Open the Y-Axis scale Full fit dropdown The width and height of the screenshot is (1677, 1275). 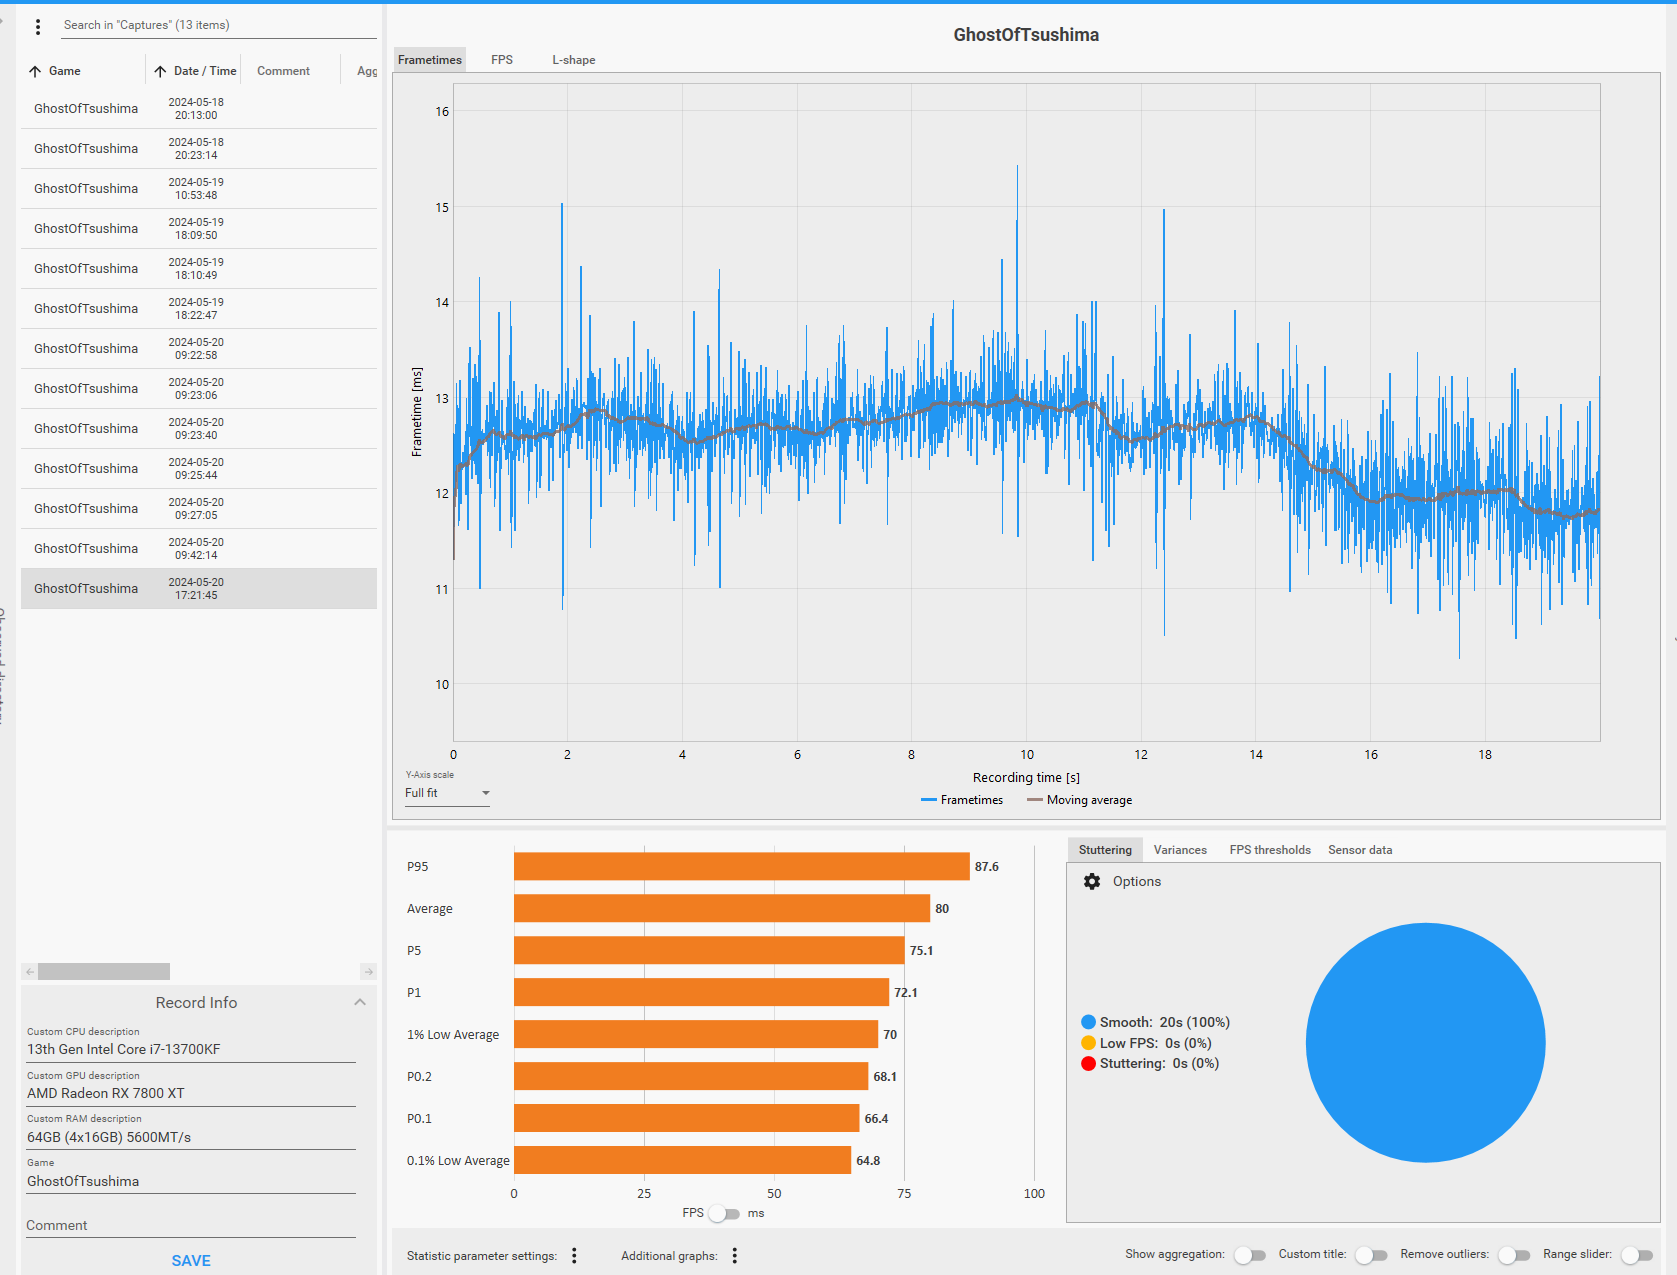[447, 793]
